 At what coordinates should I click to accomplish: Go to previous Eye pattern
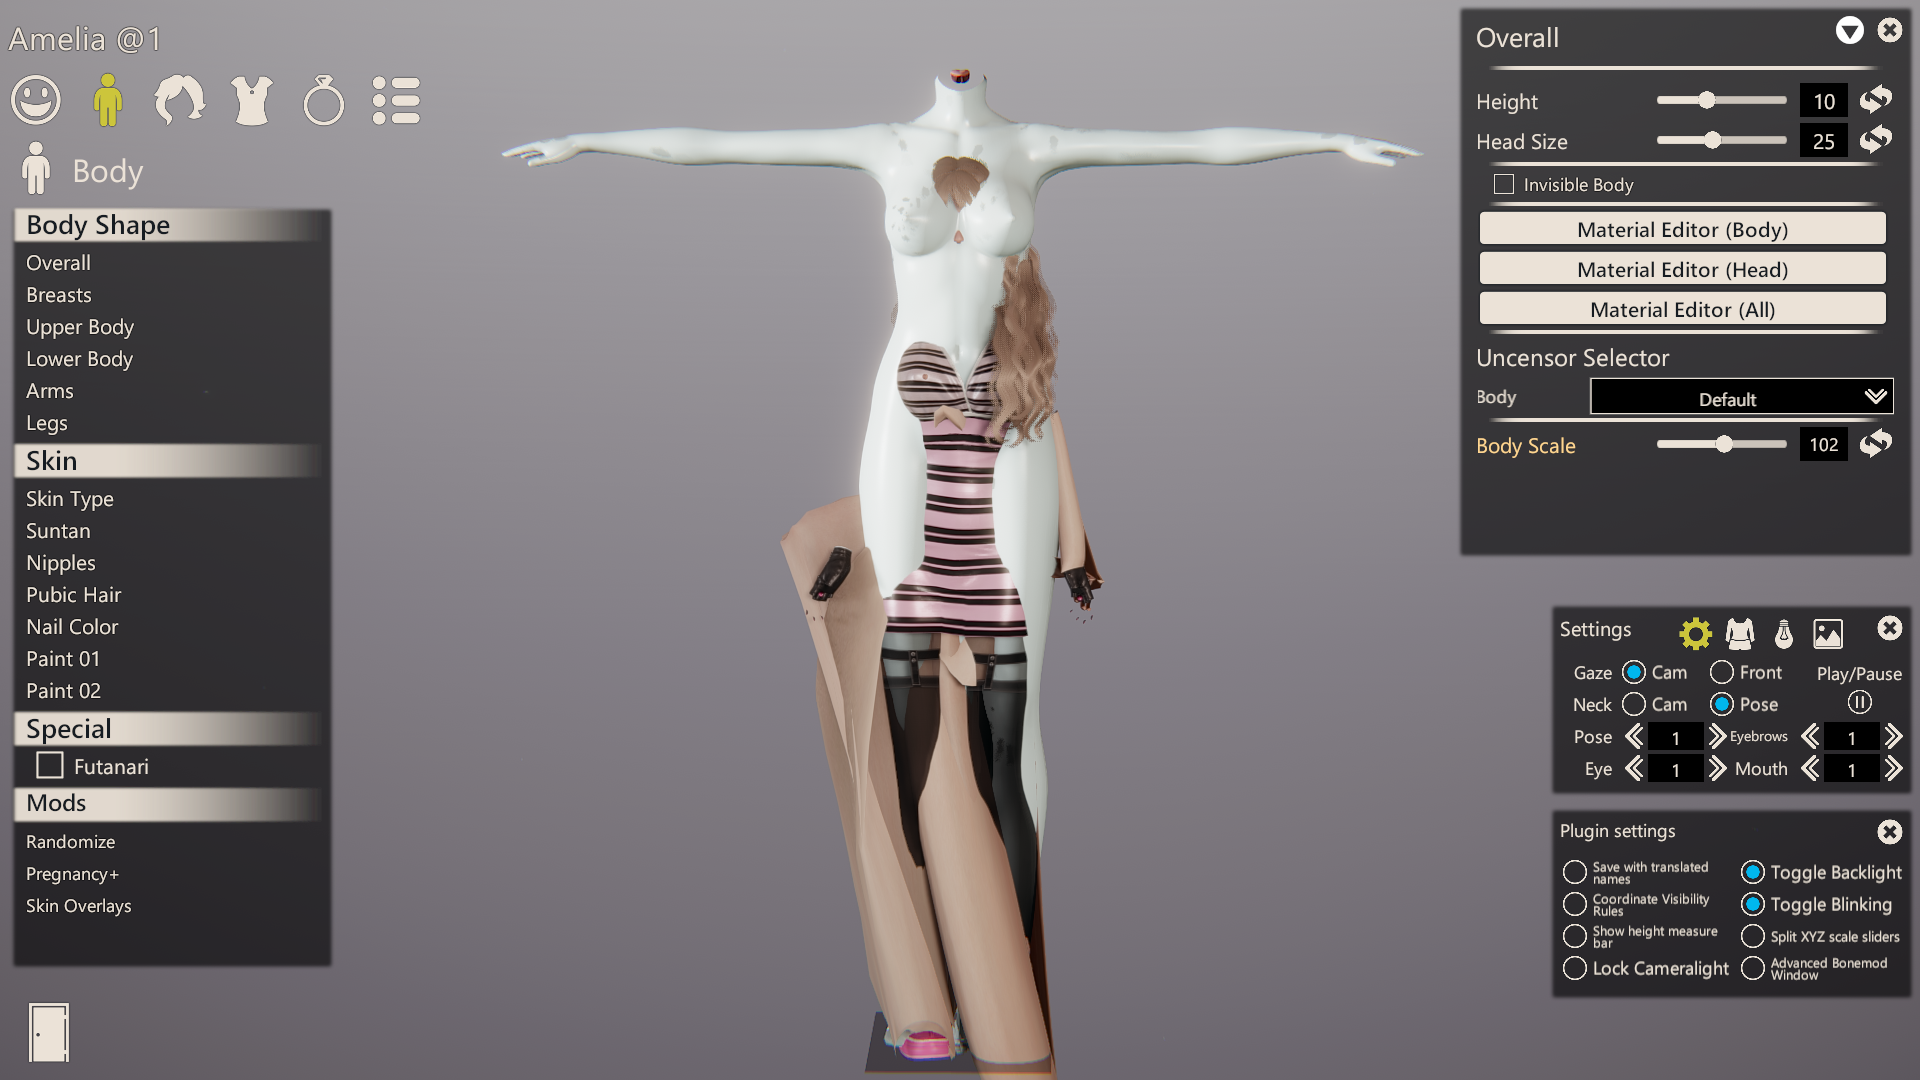tap(1634, 769)
